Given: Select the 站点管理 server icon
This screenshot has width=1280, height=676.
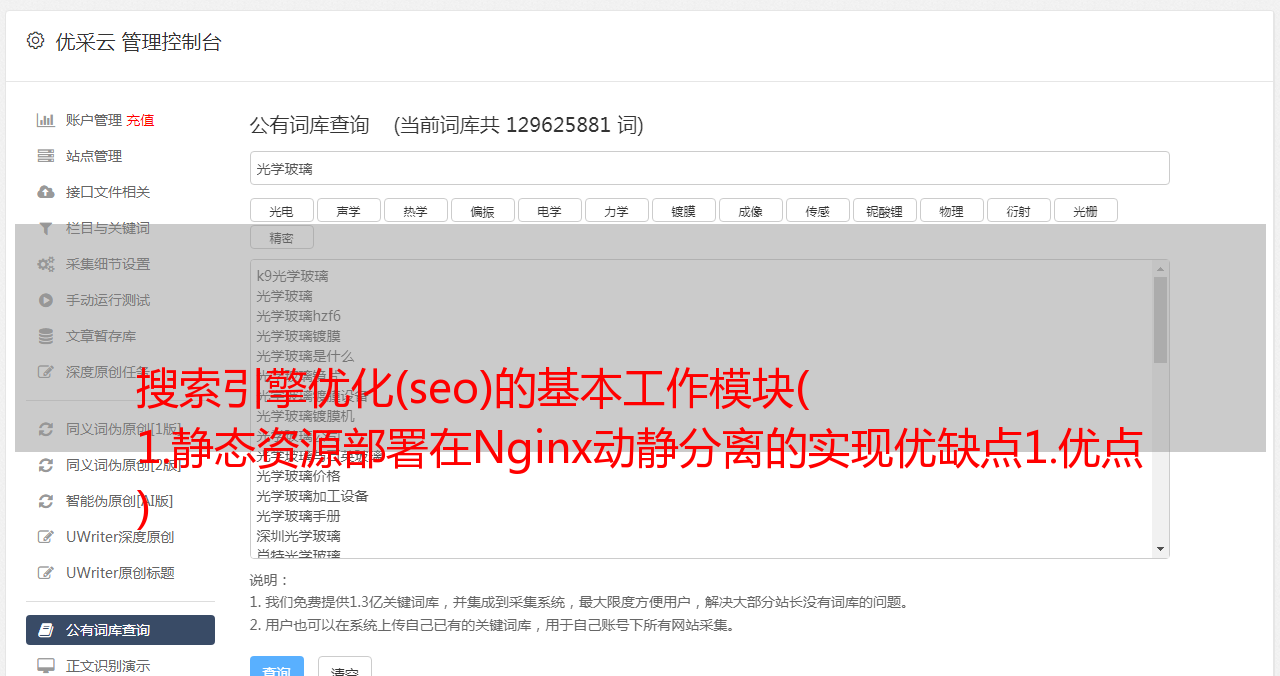Looking at the screenshot, I should [x=45, y=156].
